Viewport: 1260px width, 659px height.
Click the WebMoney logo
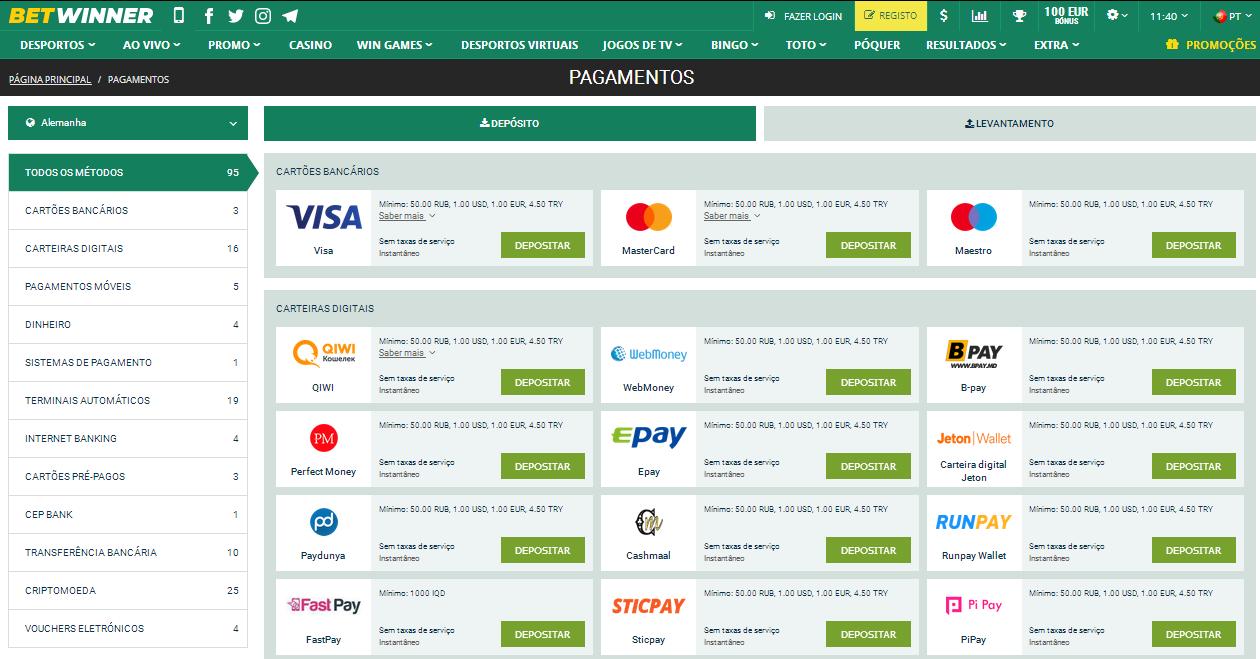(x=648, y=354)
